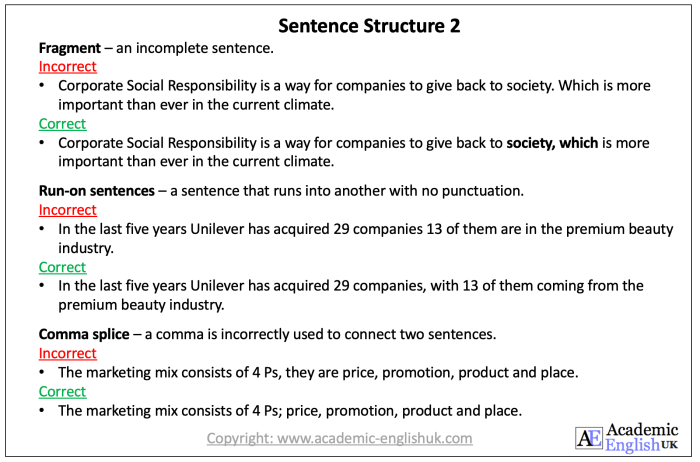Viewport: 700px width, 462px height.
Task: Click the Incorrect label under Comma splice
Action: click(x=67, y=353)
